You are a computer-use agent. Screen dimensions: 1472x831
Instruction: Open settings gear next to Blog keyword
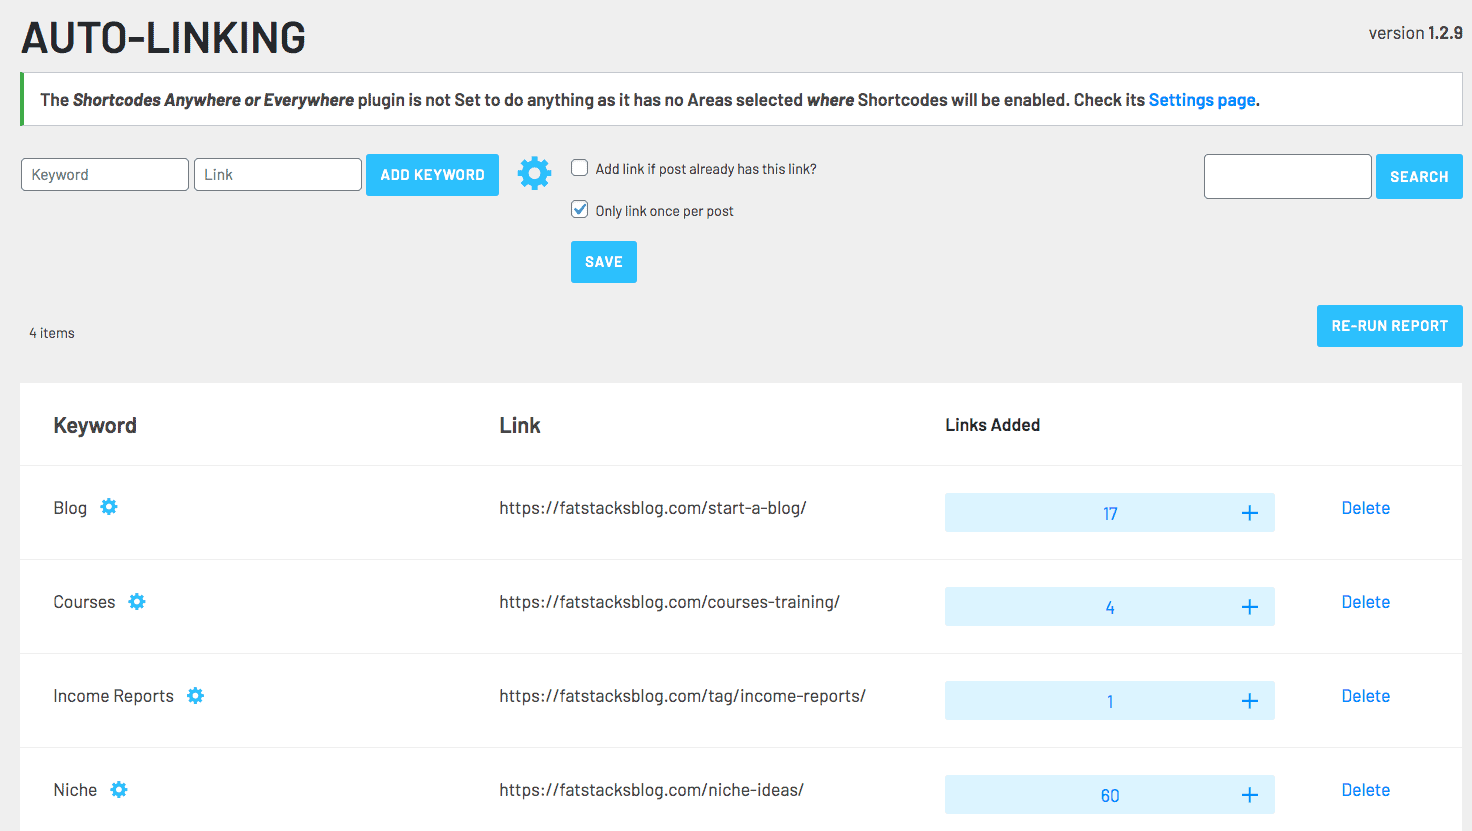(108, 507)
